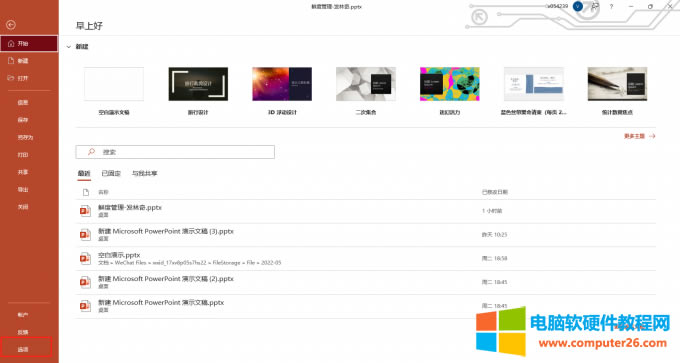Viewport: 680px width, 363px height.
Task: Select 另存为 in the sidebar
Action: coord(26,137)
